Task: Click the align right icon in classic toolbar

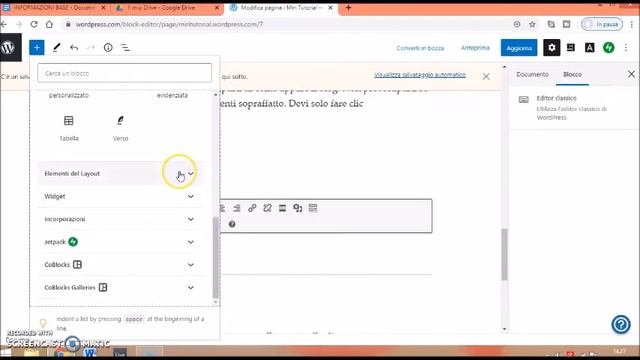Action: 237,208
